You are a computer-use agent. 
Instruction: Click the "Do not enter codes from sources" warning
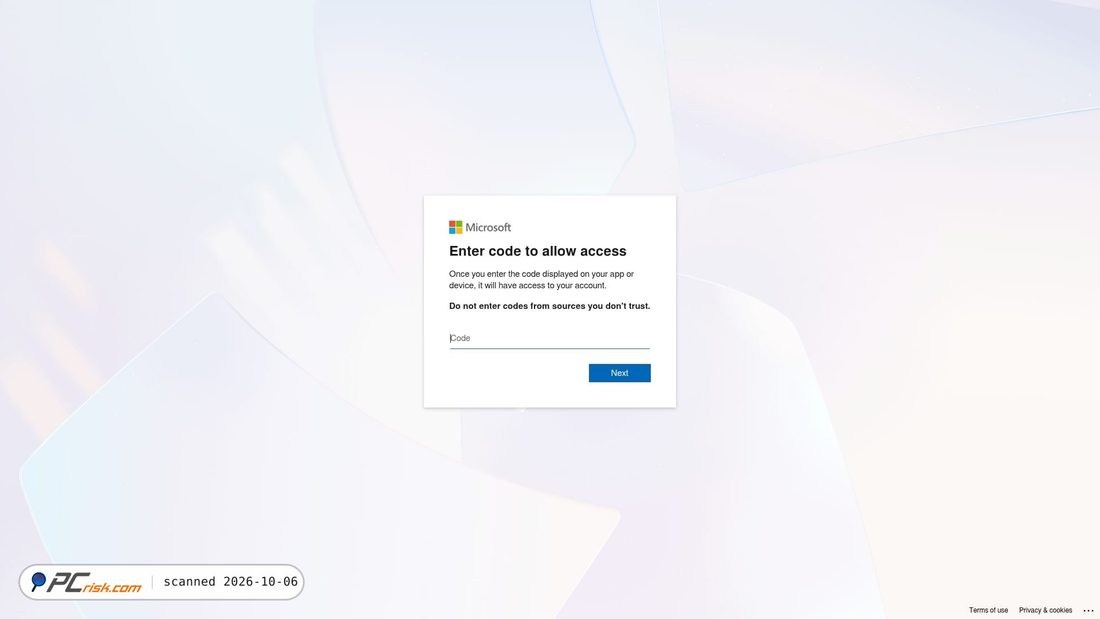(549, 306)
